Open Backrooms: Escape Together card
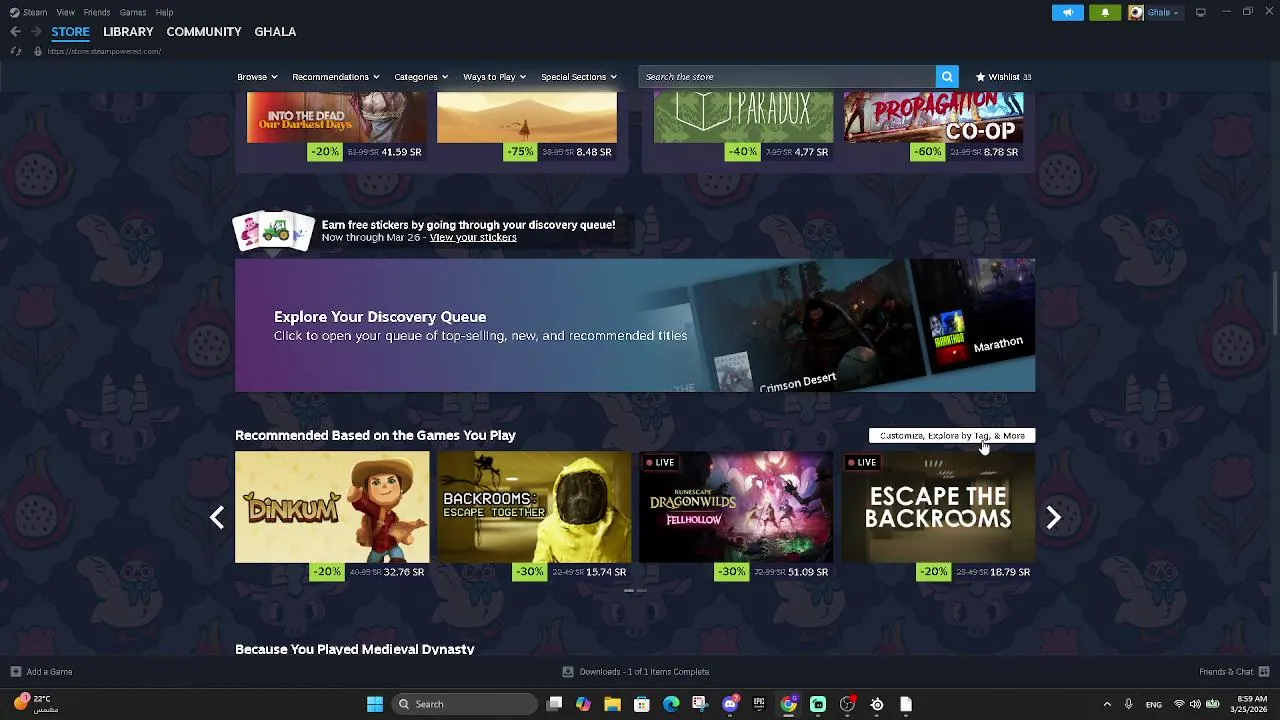Image resolution: width=1280 pixels, height=720 pixels. point(534,507)
